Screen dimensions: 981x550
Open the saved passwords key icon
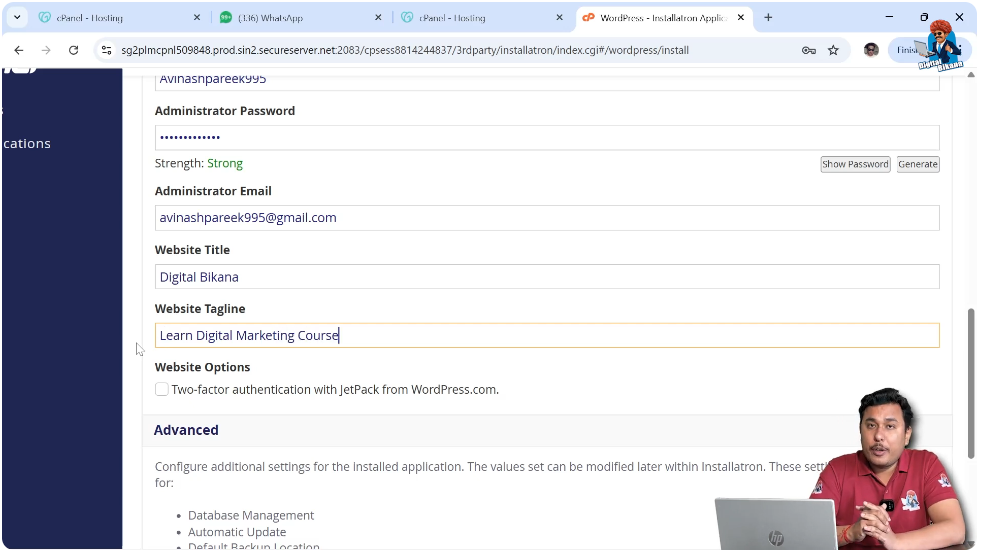pyautogui.click(x=808, y=50)
